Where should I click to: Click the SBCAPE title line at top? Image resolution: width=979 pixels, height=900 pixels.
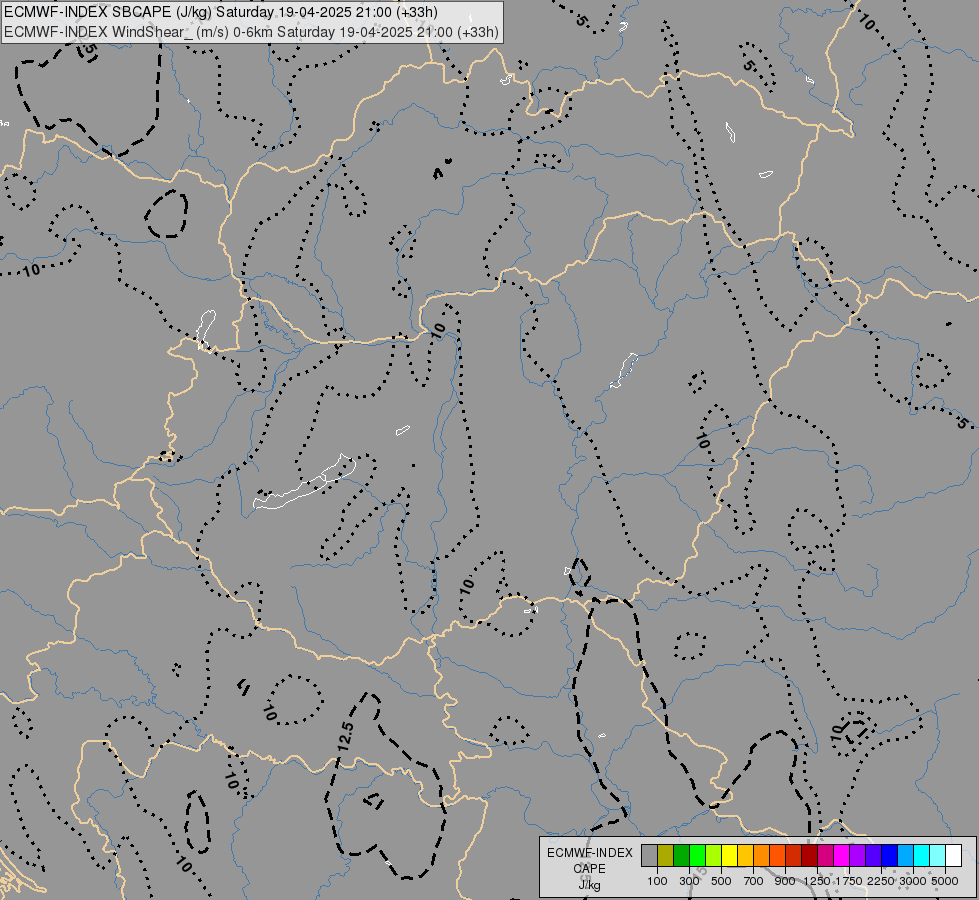click(221, 12)
